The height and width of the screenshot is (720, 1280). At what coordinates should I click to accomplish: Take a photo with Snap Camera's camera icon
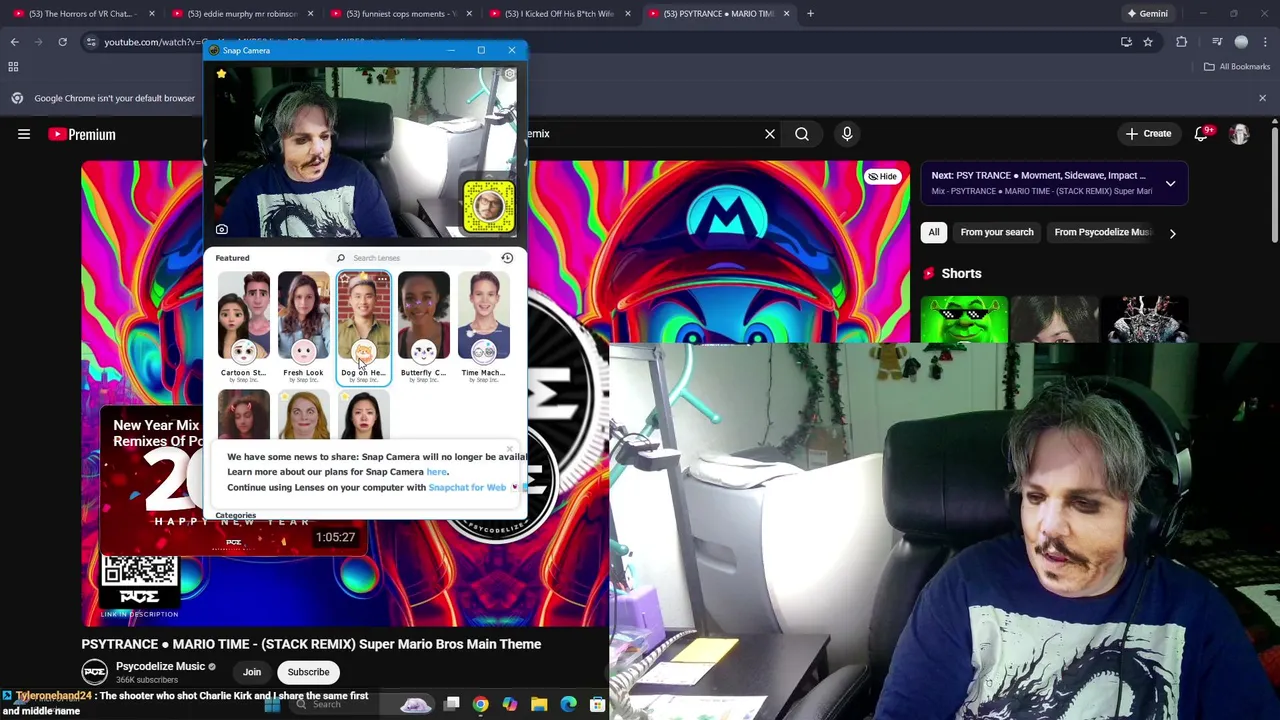click(x=222, y=229)
